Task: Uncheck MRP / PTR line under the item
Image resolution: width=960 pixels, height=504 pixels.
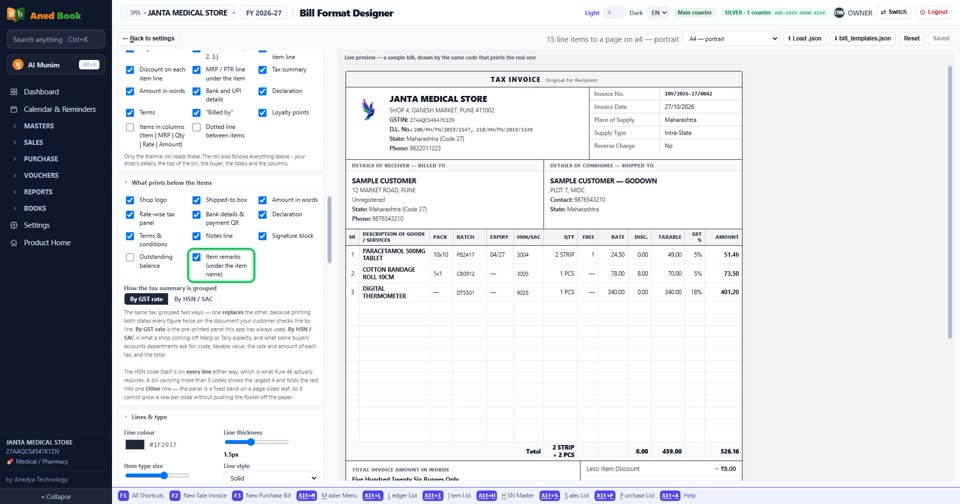Action: (x=196, y=70)
